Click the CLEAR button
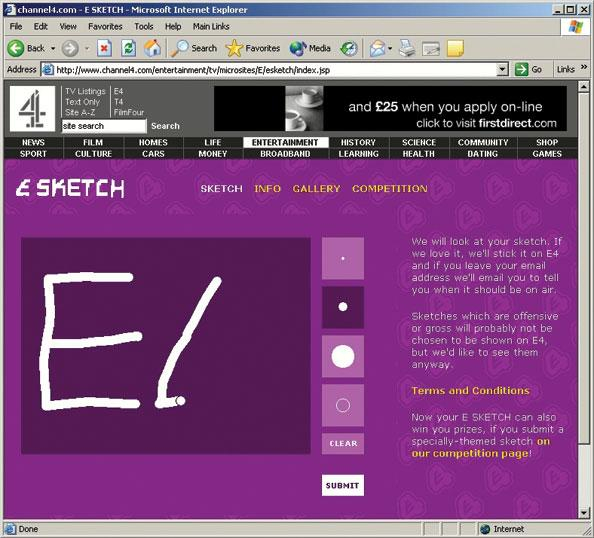This screenshot has height=538, width=594. coord(343,444)
